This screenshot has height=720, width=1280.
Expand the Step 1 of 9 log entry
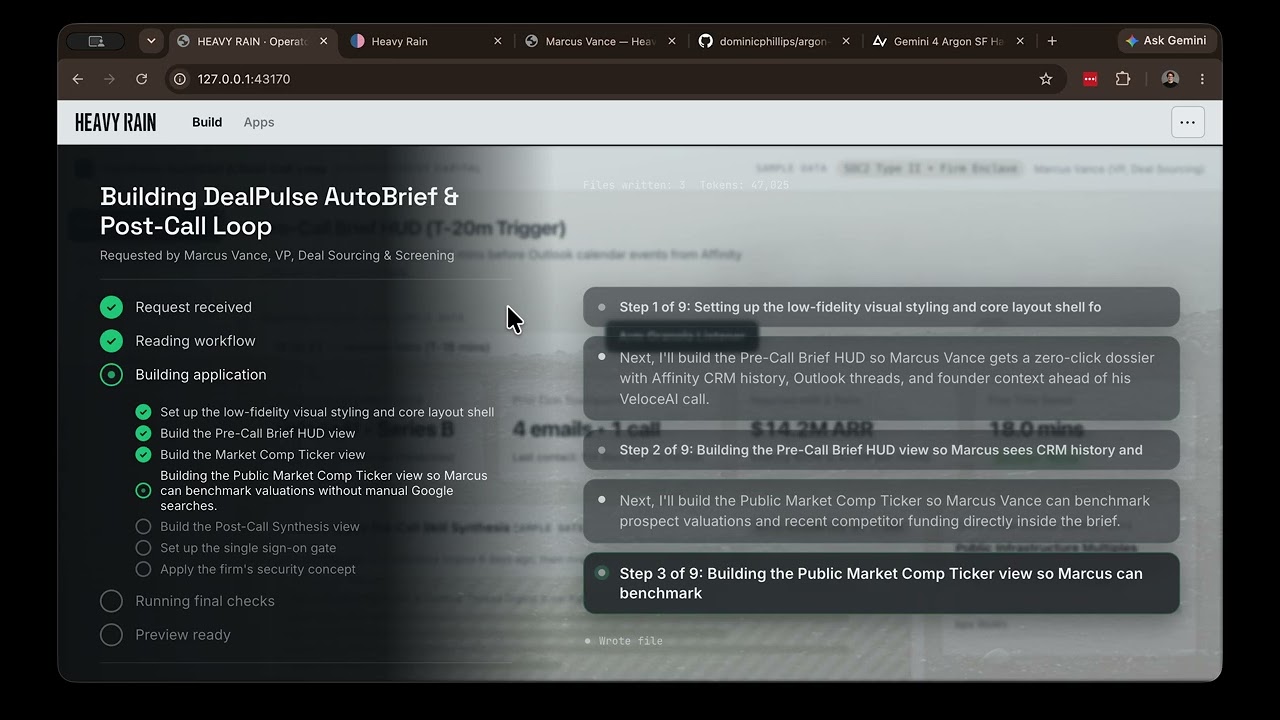point(881,307)
